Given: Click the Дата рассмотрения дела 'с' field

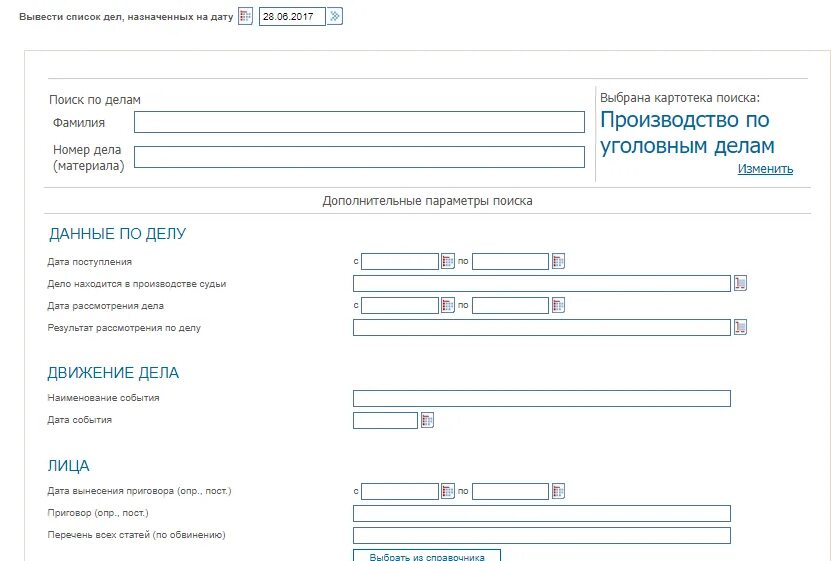Looking at the screenshot, I should (400, 305).
